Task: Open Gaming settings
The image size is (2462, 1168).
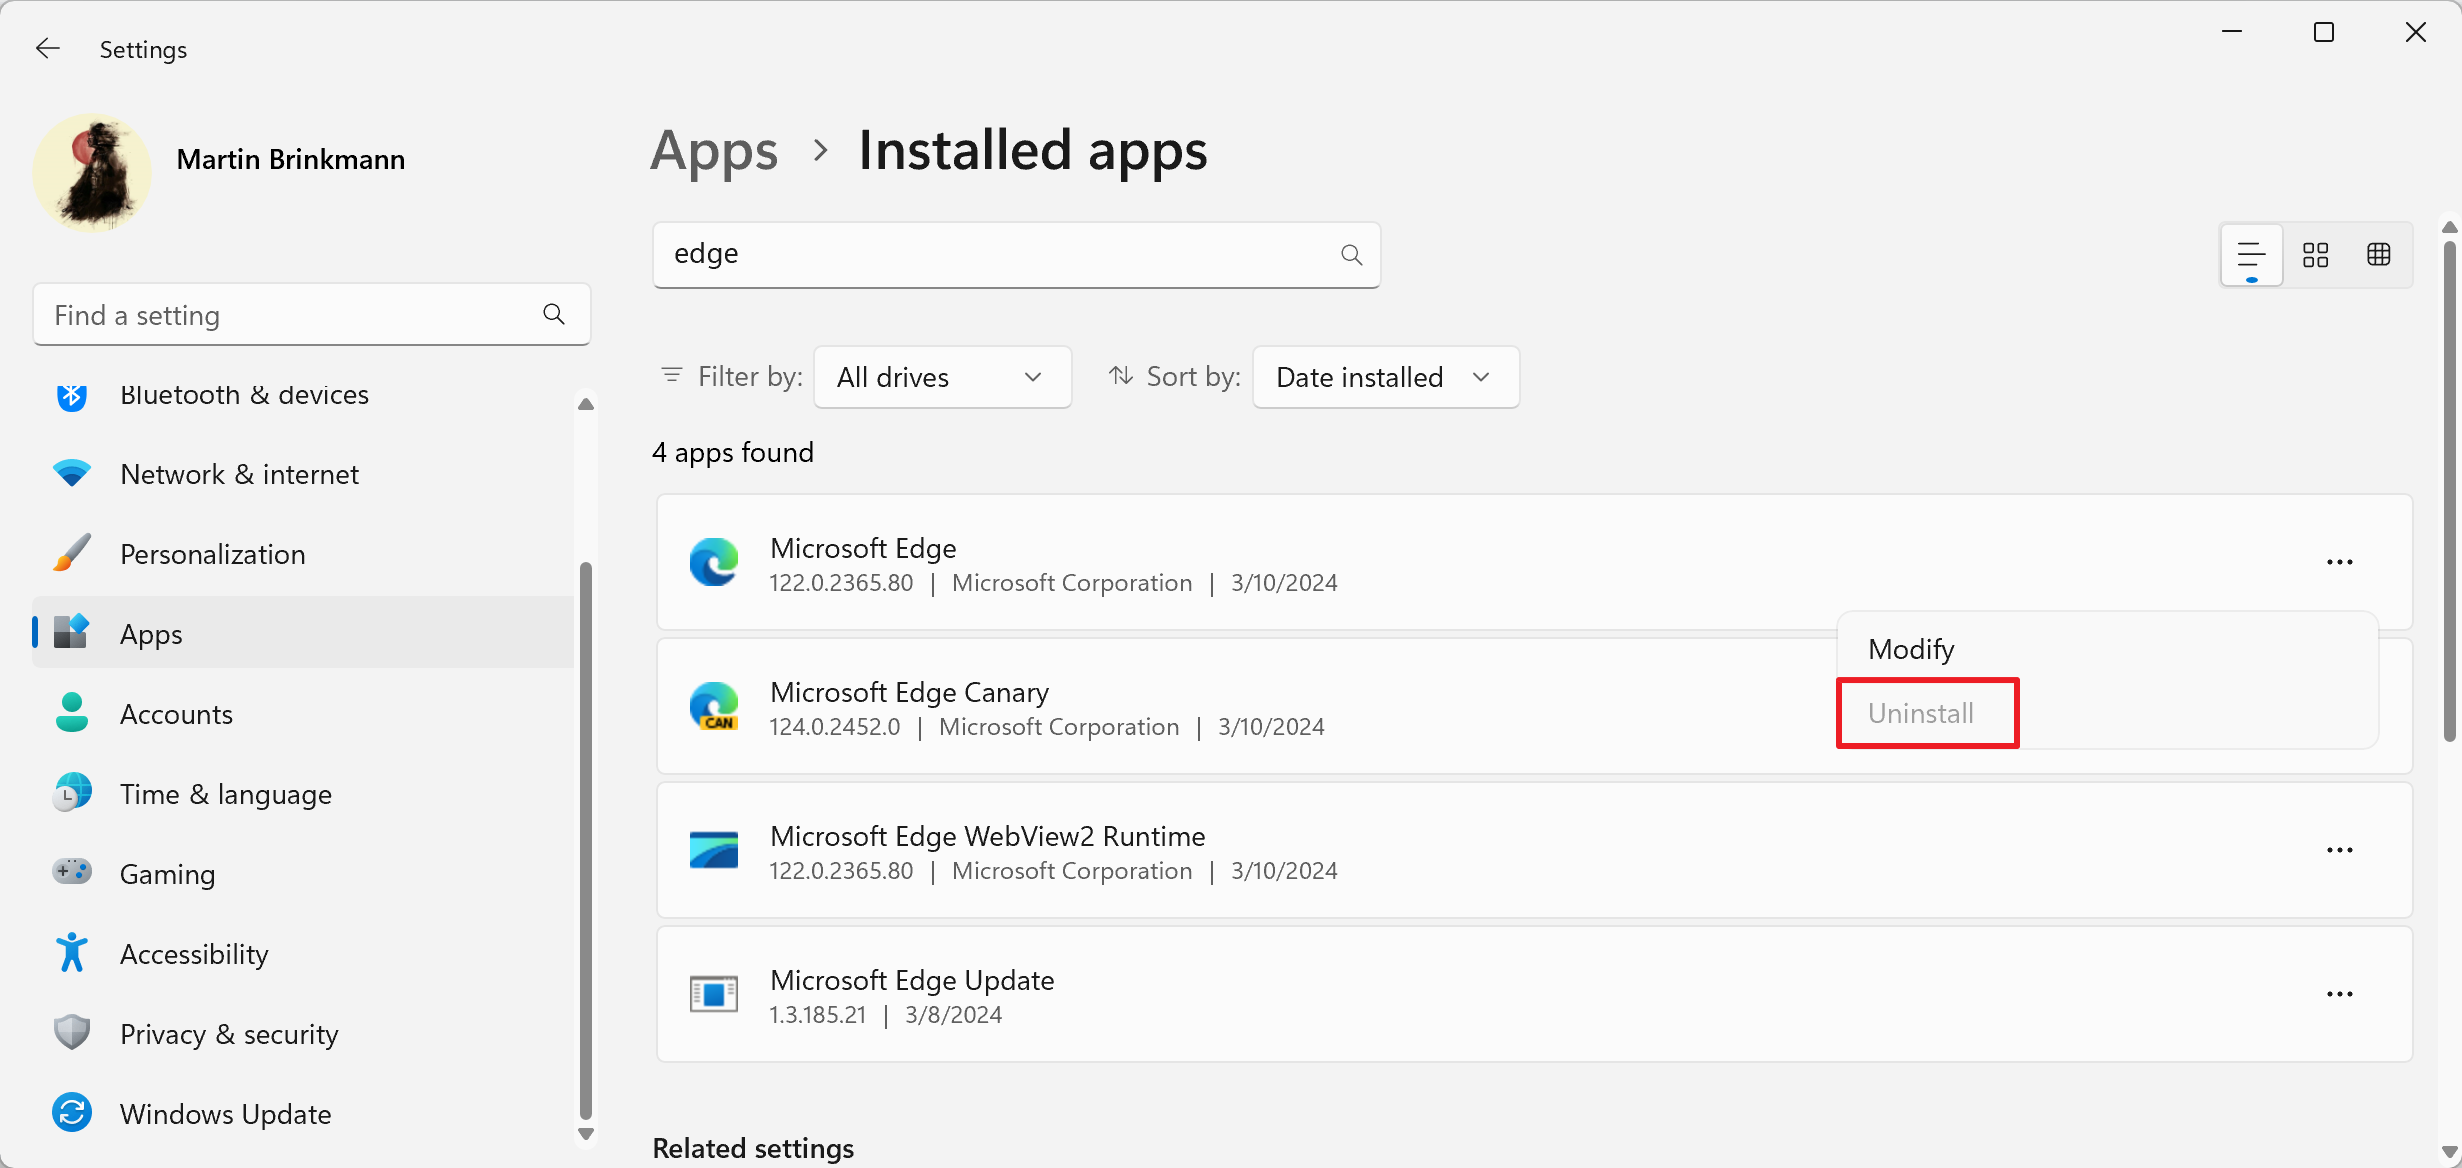Action: (303, 874)
